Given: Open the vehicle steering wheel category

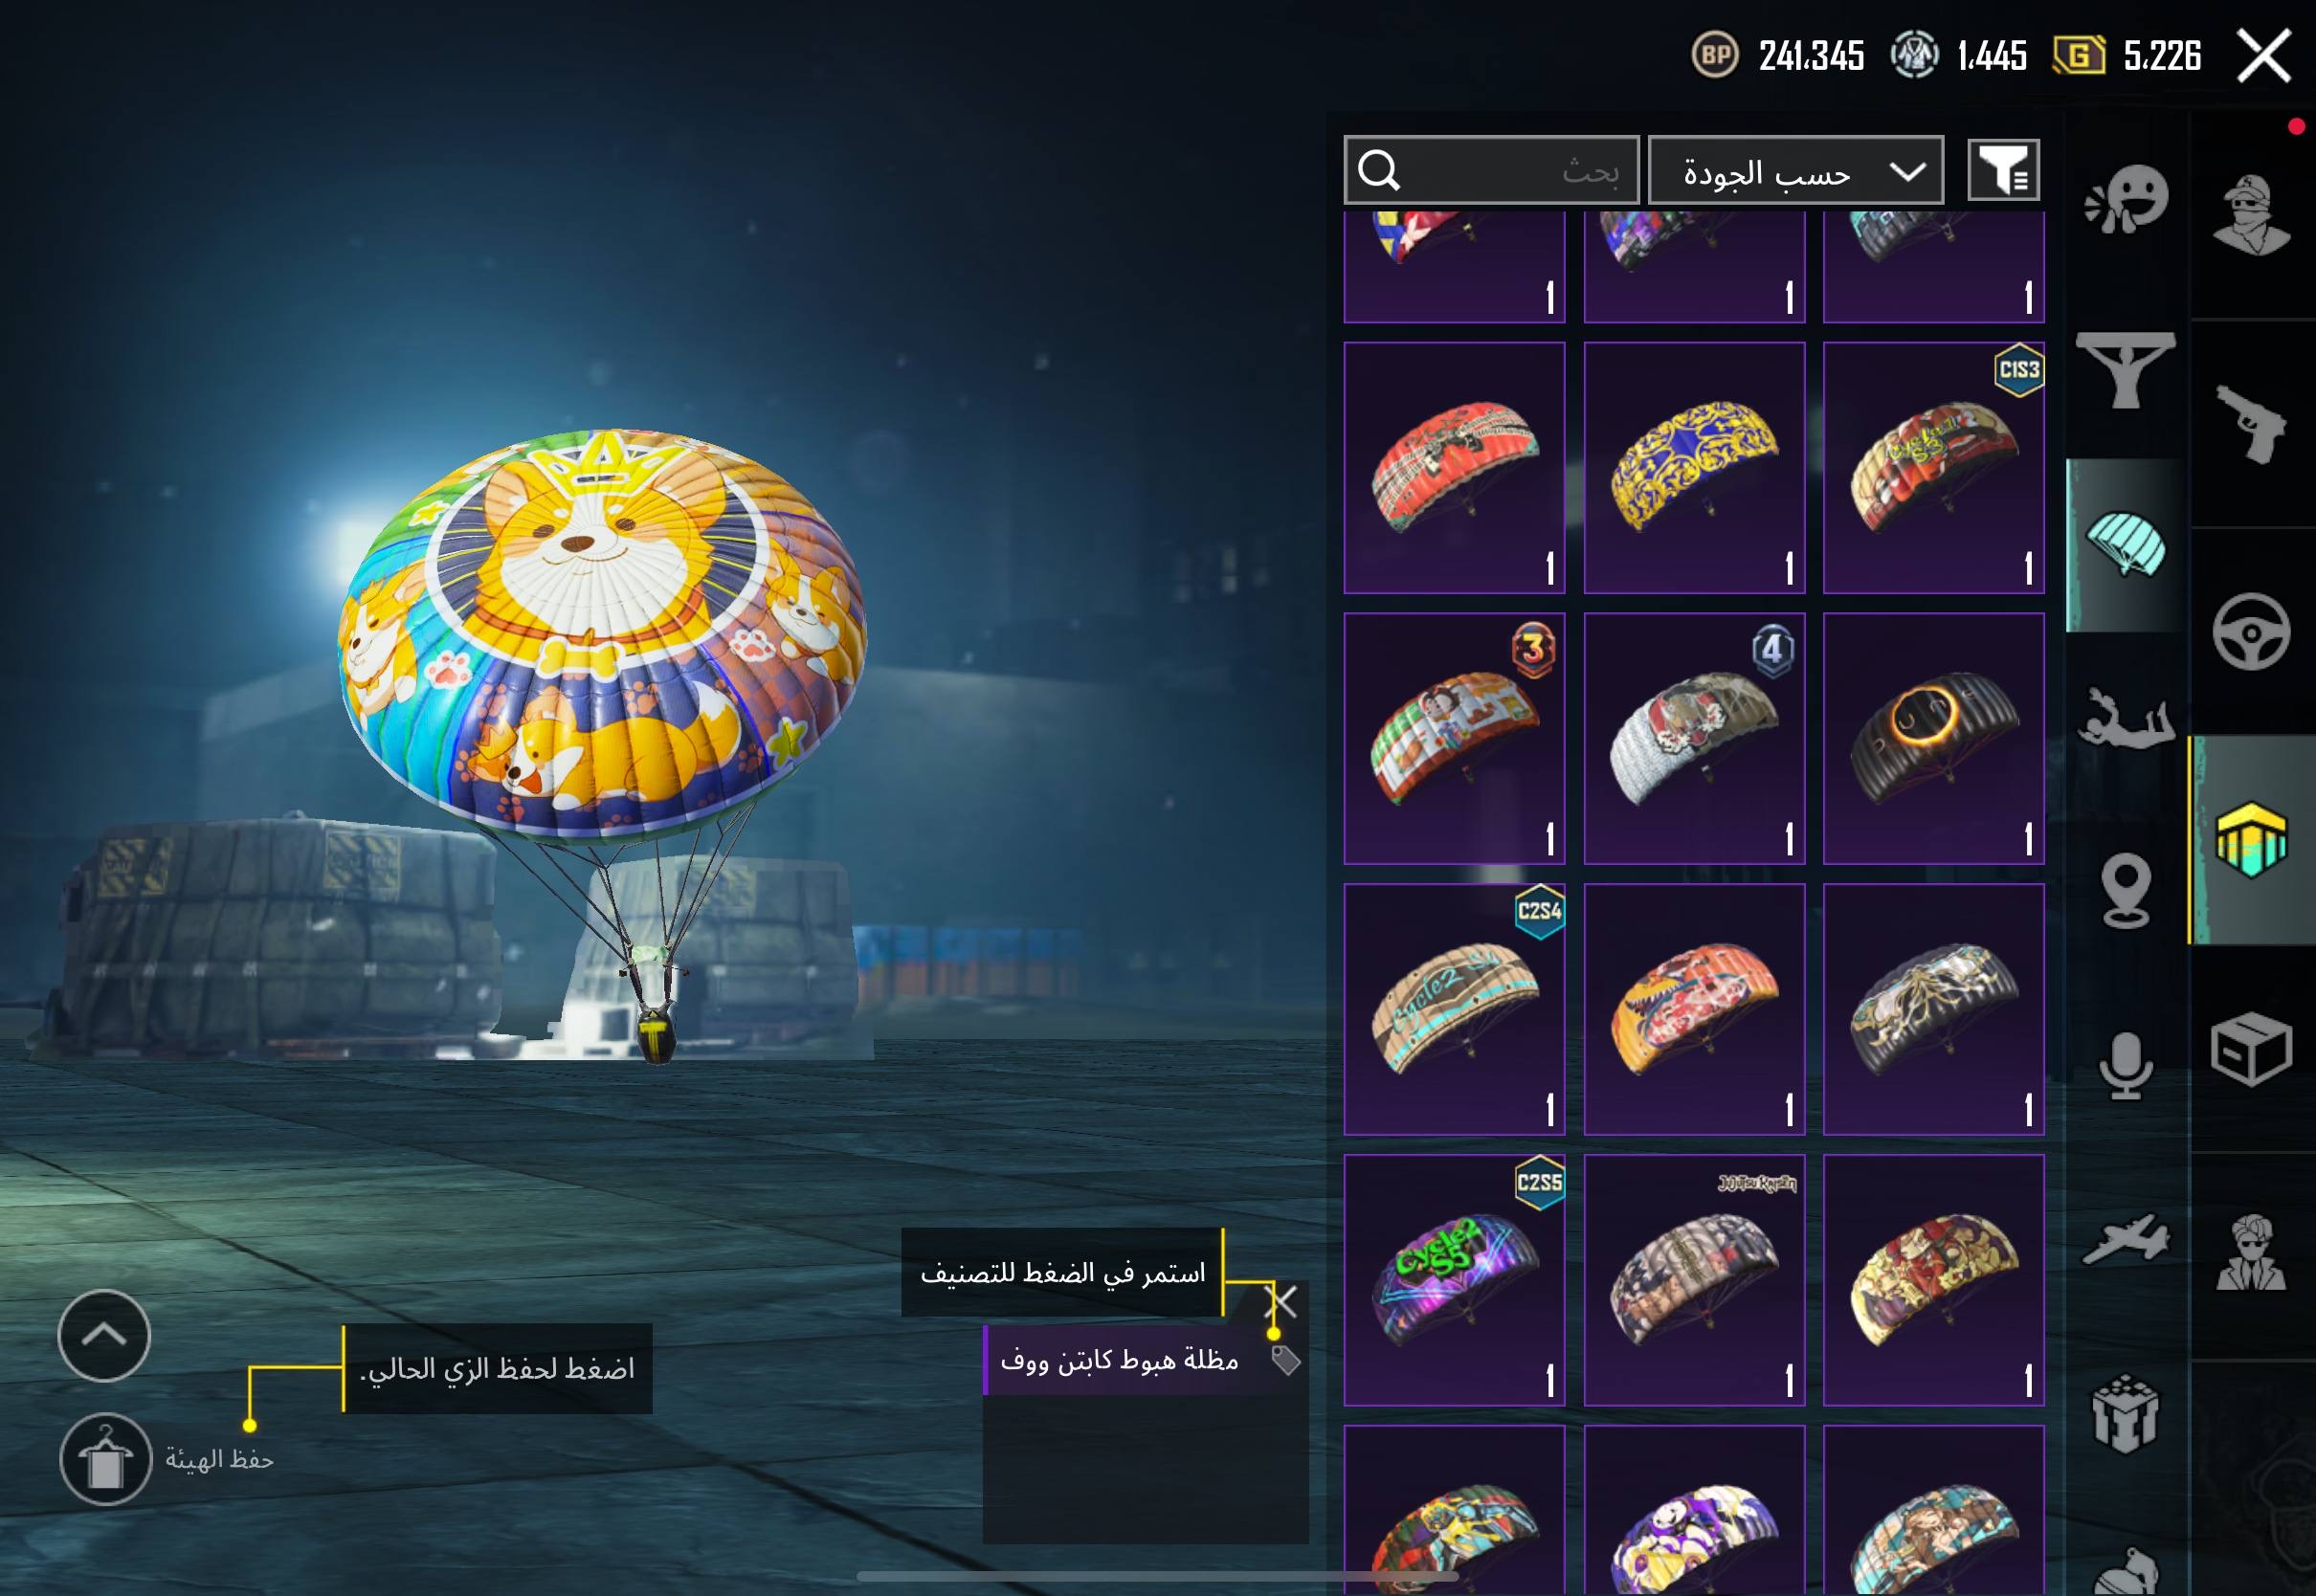Looking at the screenshot, I should pyautogui.click(x=2251, y=632).
